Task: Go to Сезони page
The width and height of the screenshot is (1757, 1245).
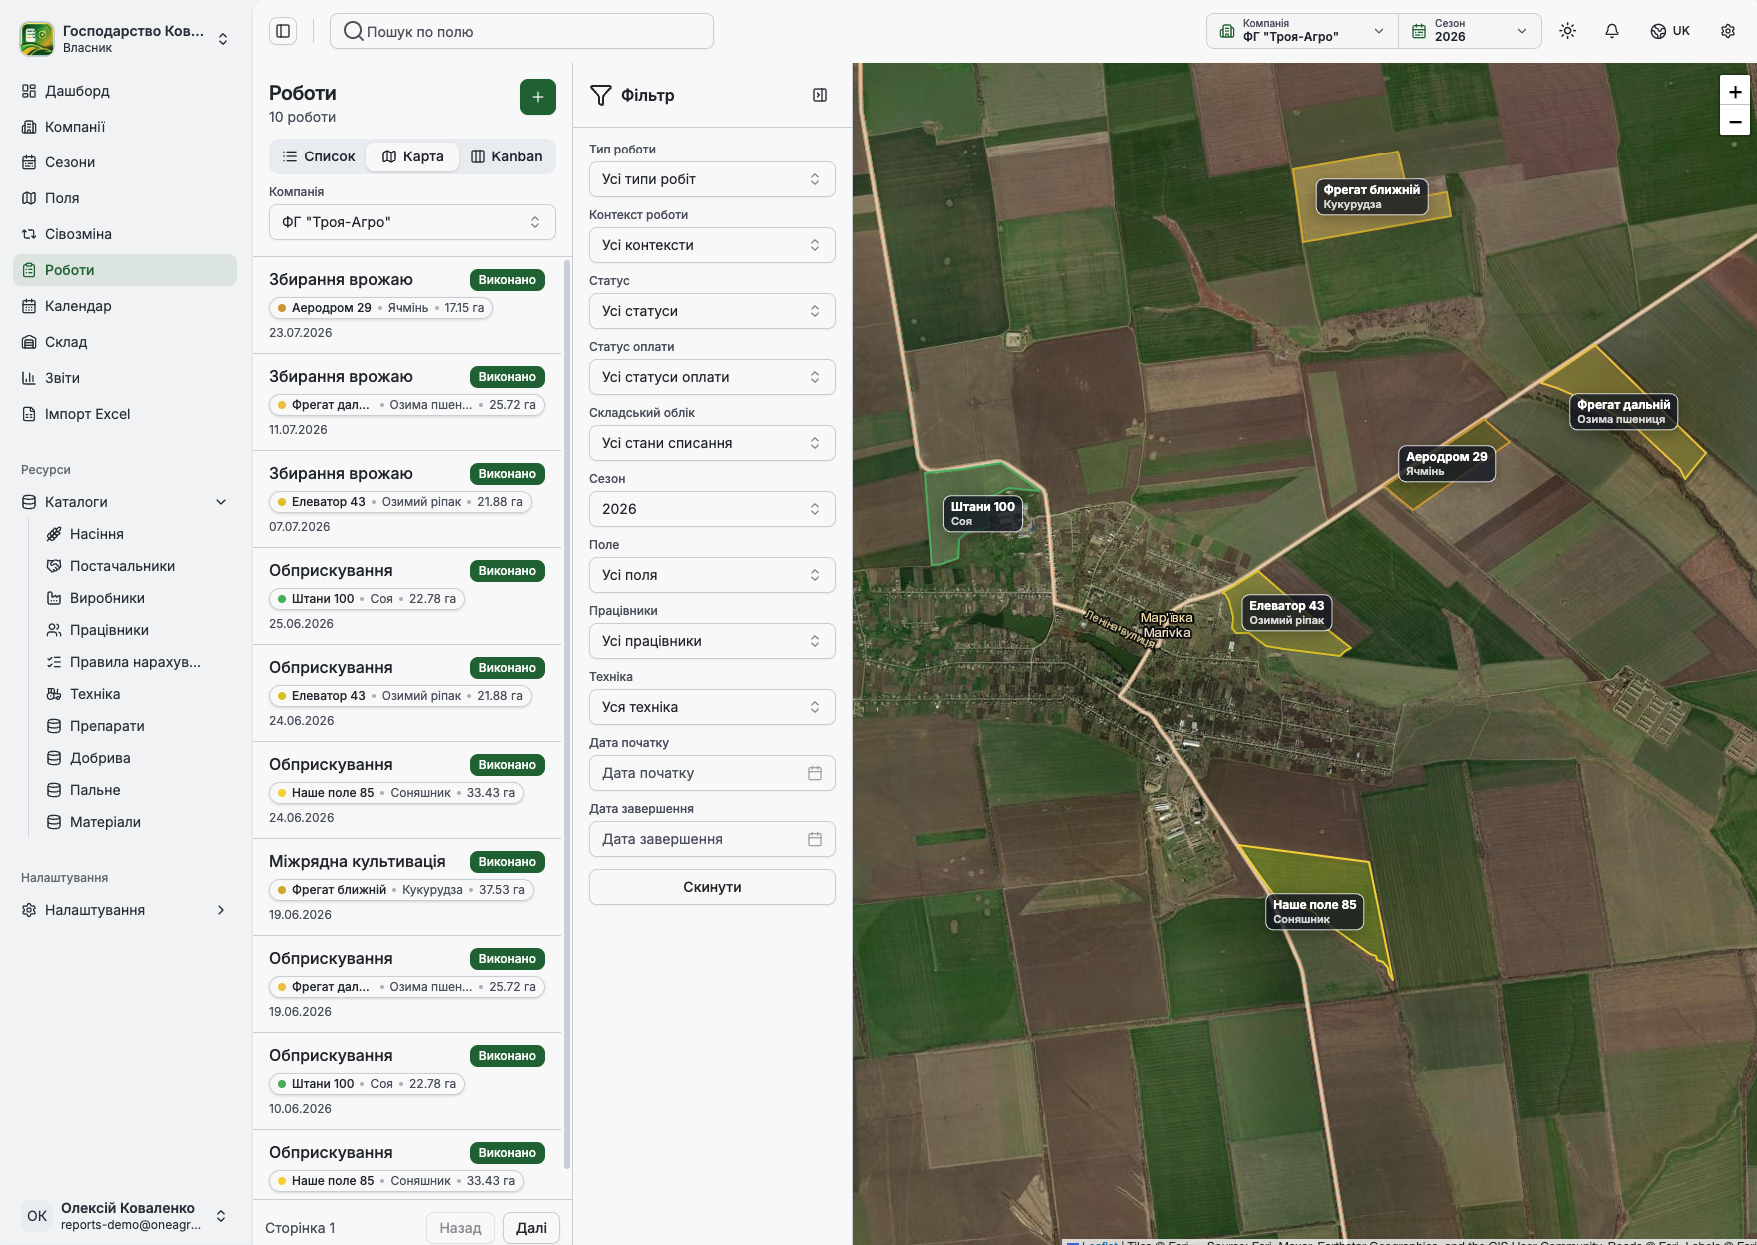Action: (x=125, y=162)
